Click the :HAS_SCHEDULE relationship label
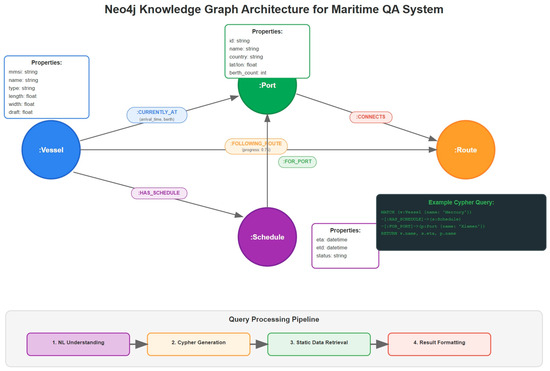 coord(159,193)
